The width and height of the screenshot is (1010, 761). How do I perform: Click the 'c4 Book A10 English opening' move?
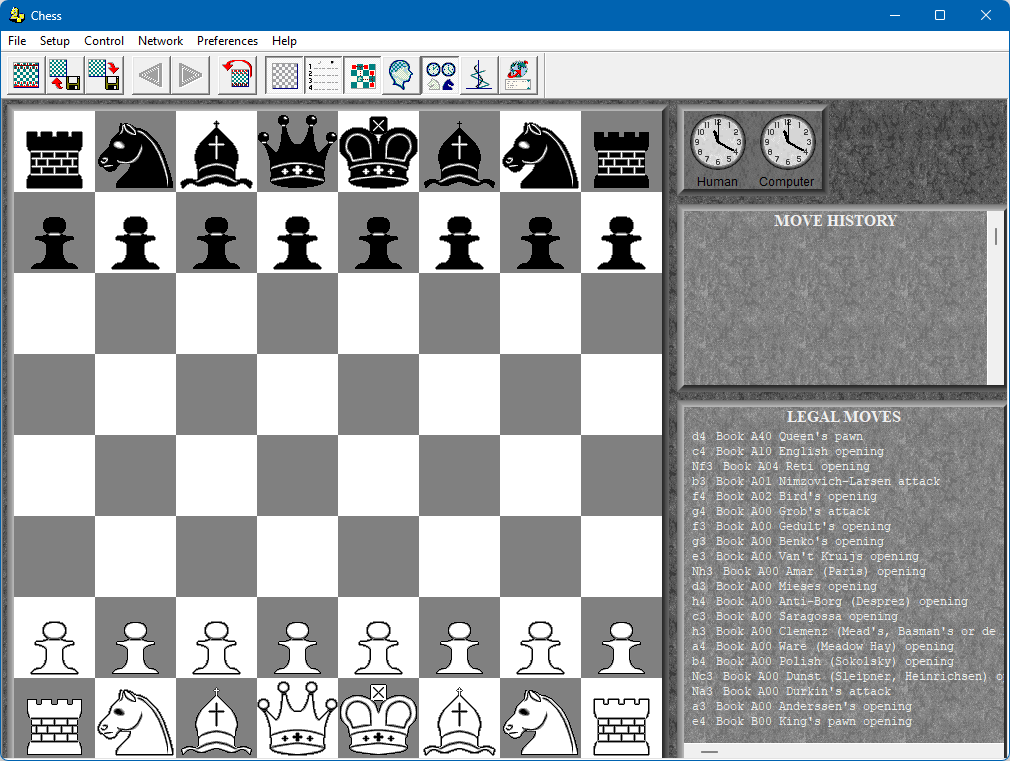point(788,451)
